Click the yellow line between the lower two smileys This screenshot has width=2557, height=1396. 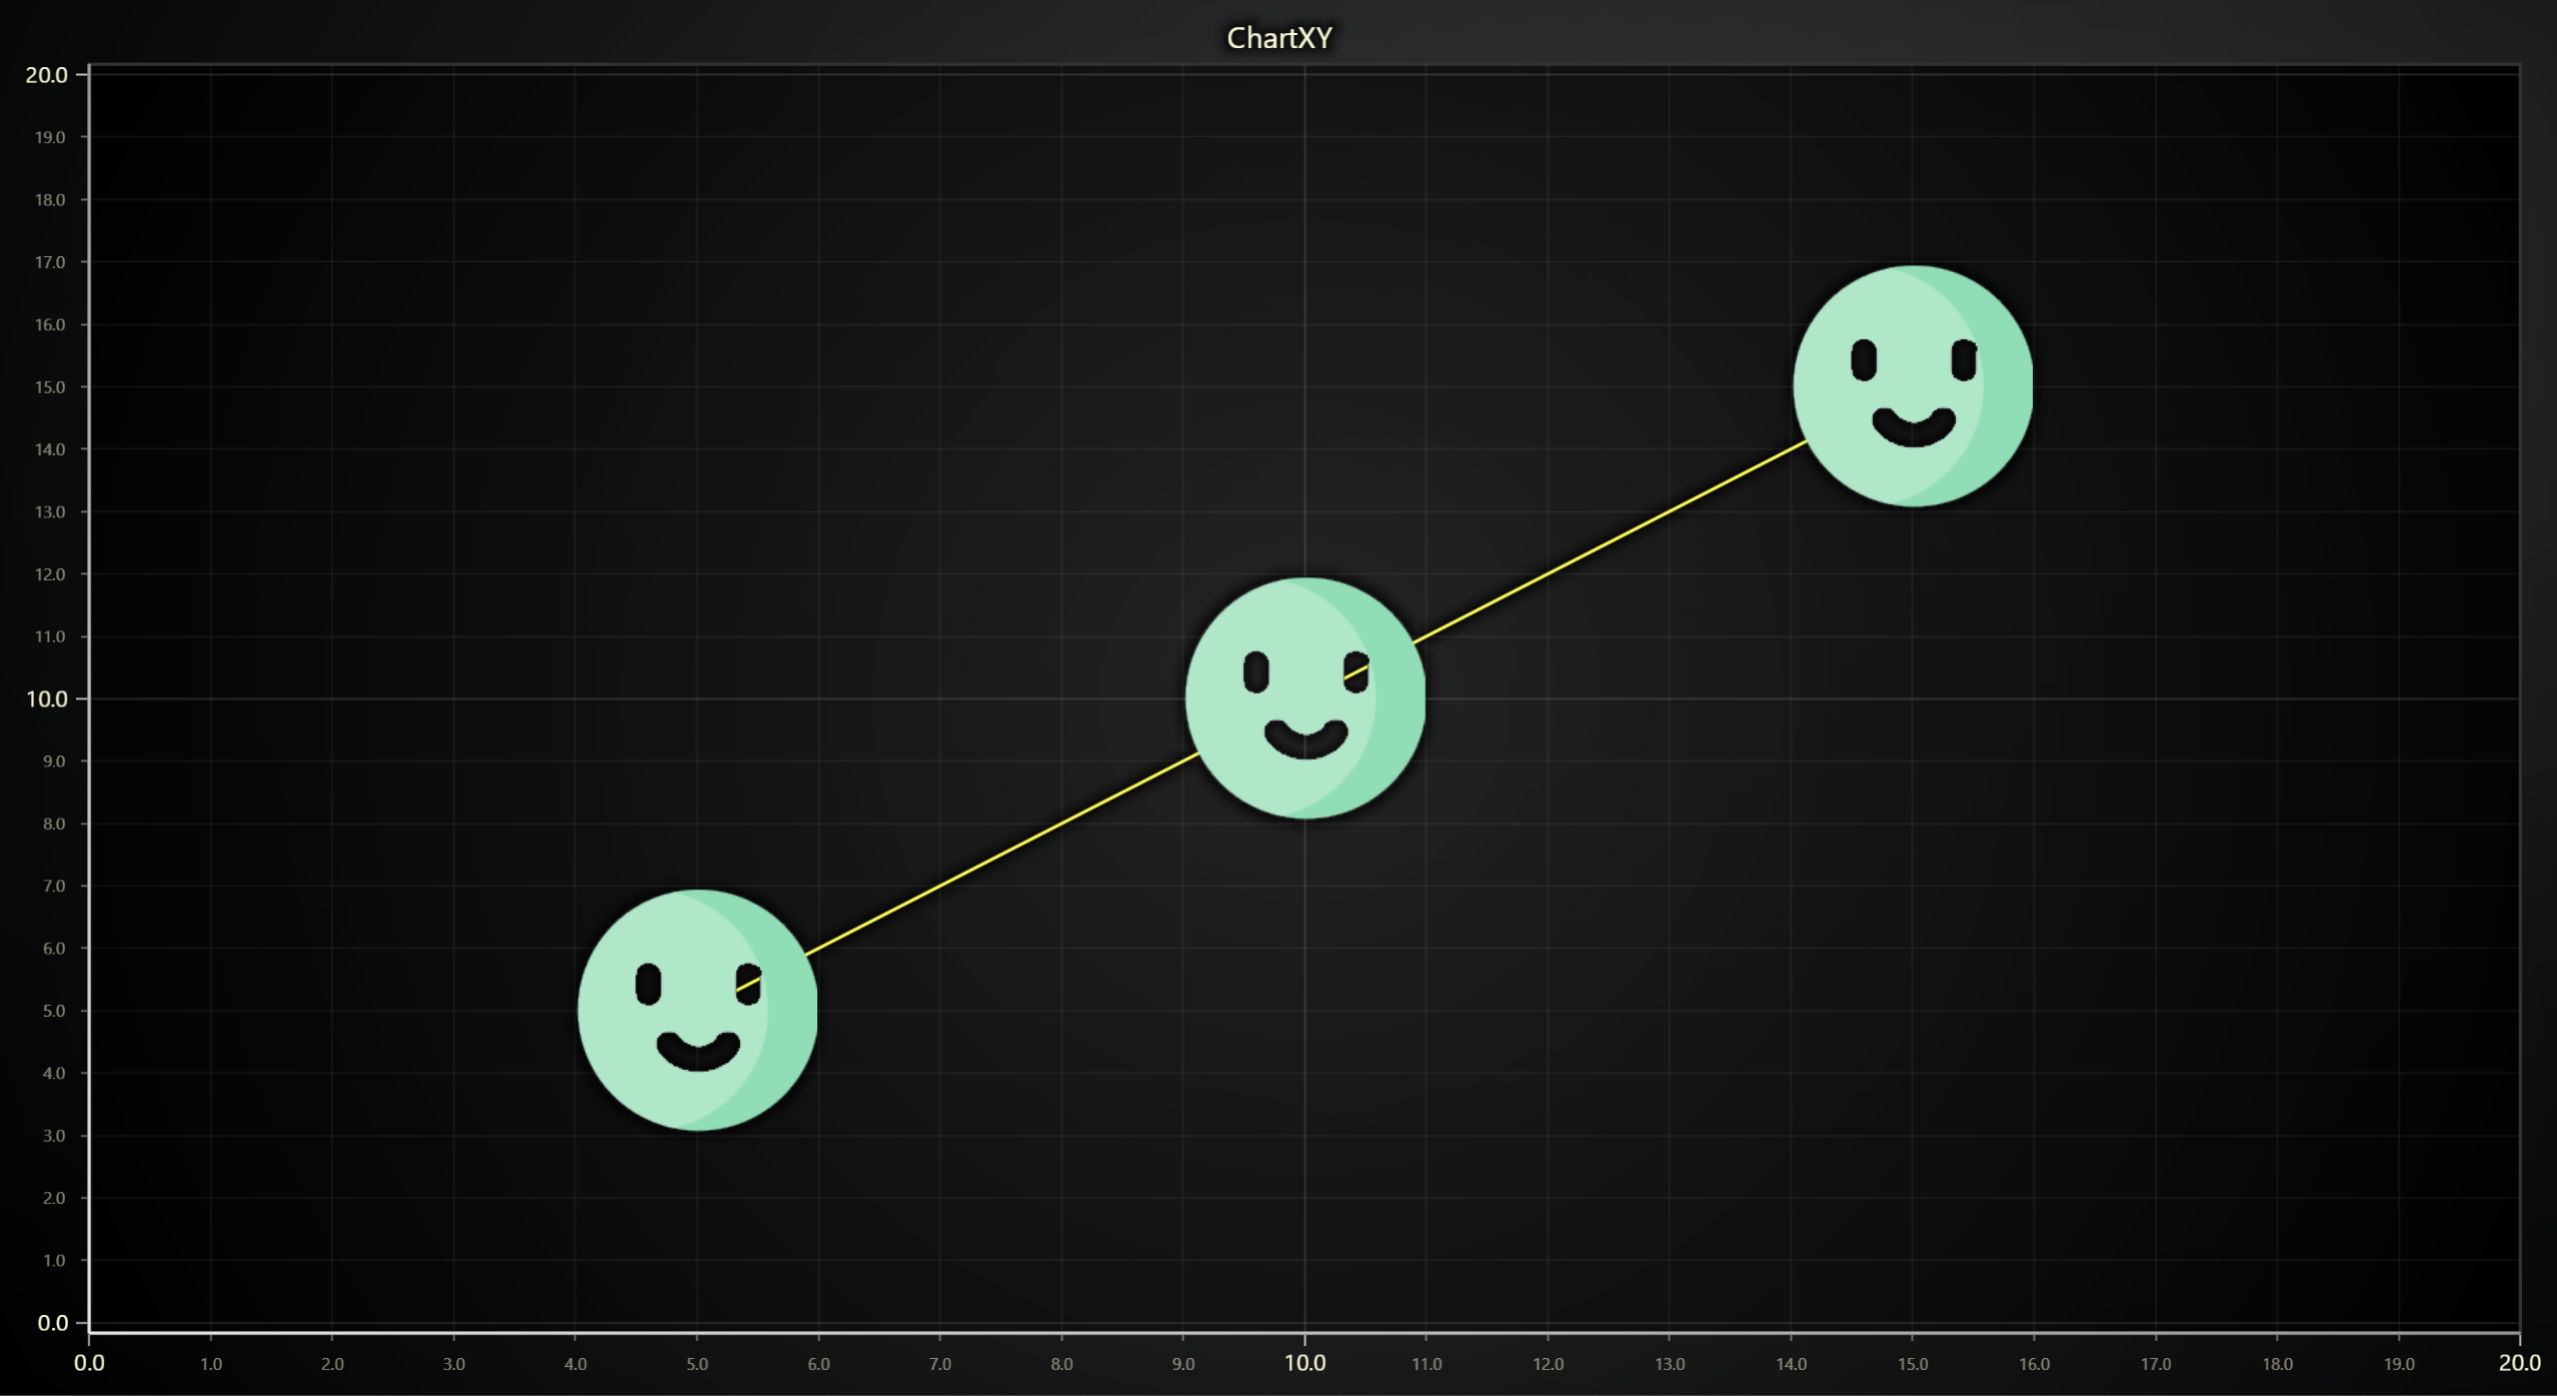tap(1000, 855)
